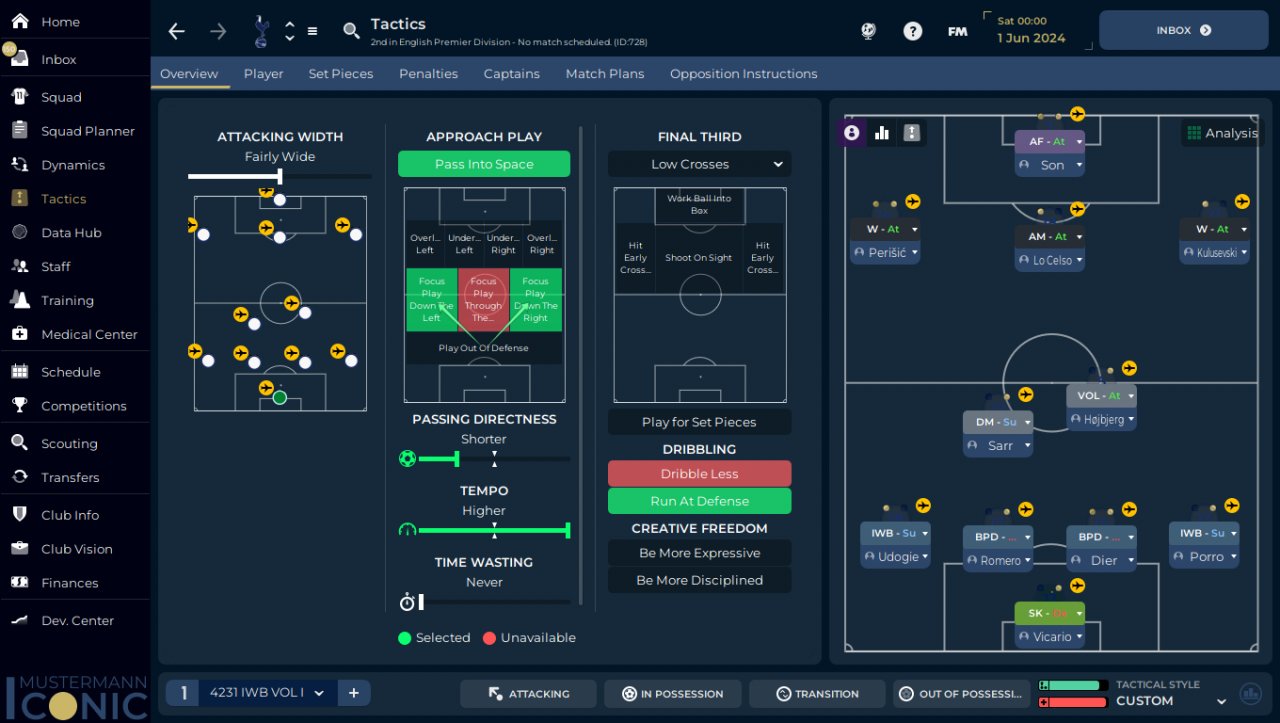Open the OUT OF POSSESSION instructions
The width and height of the screenshot is (1280, 723).
click(961, 694)
